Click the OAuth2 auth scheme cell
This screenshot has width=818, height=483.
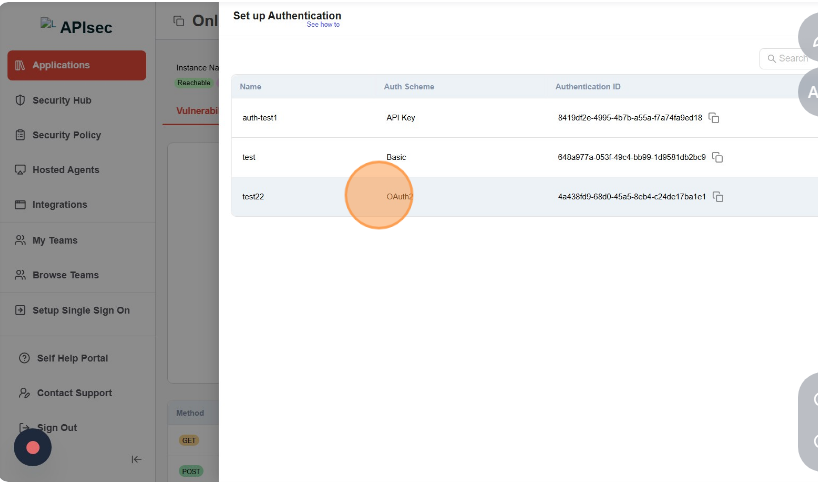tap(400, 197)
